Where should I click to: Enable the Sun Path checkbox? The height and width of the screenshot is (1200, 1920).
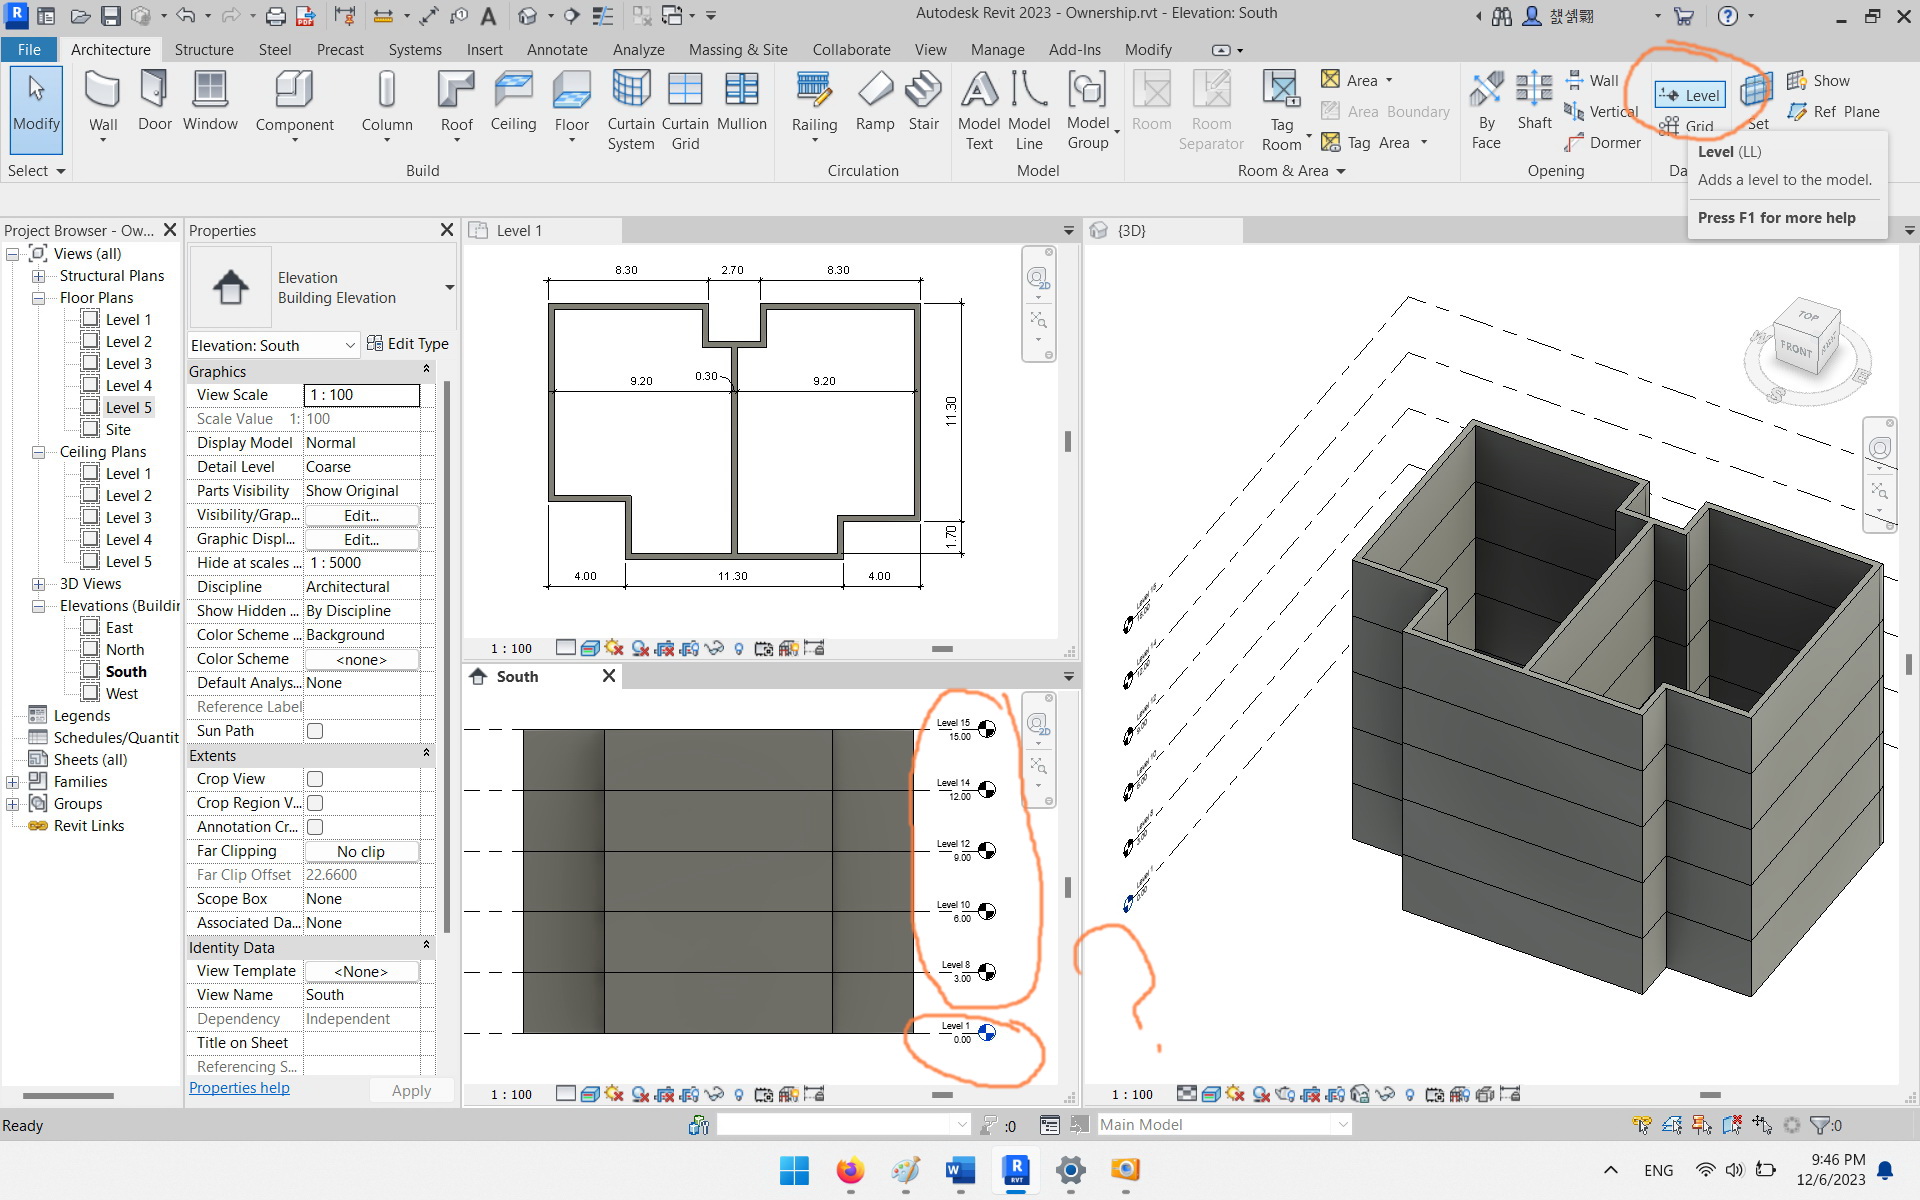315,731
